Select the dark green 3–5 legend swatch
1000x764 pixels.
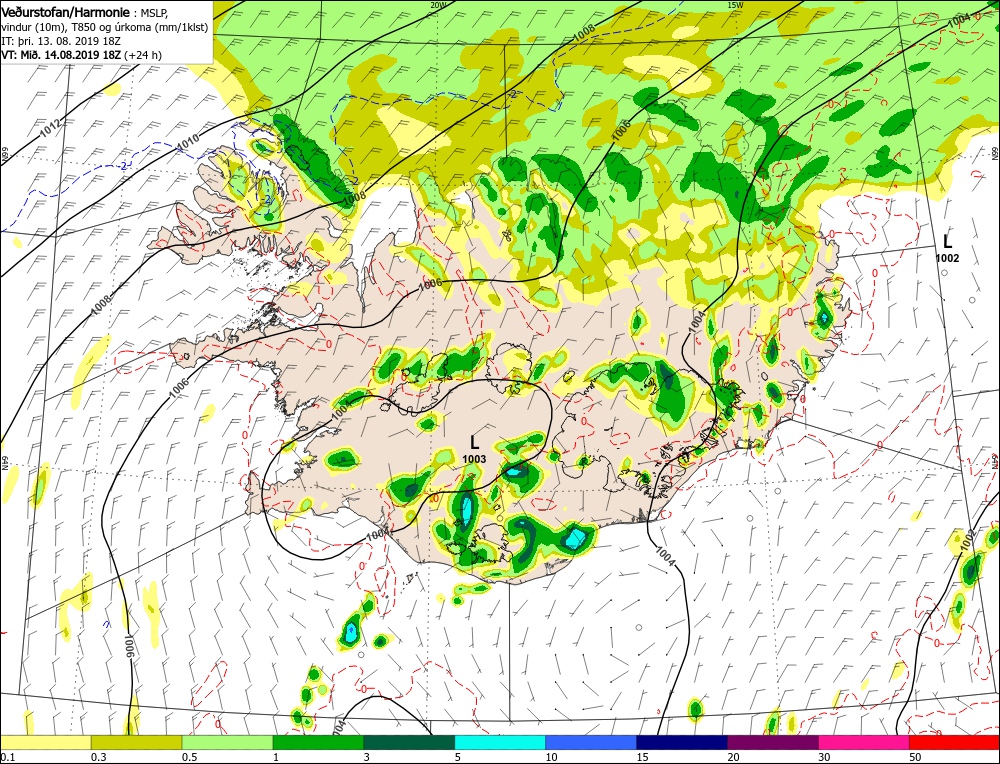click(409, 742)
